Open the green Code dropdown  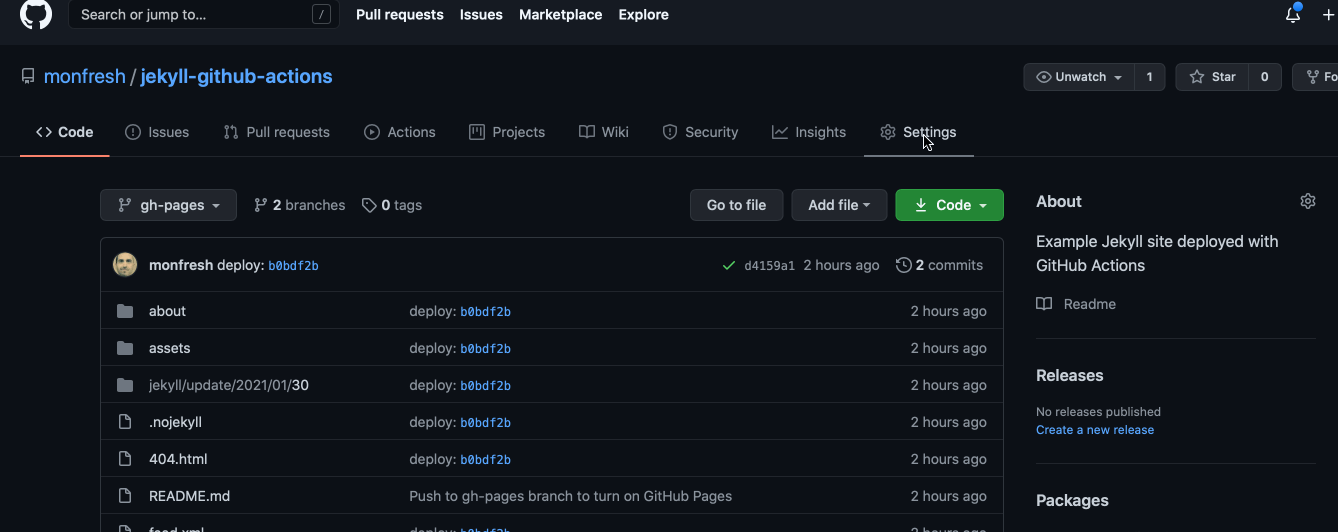pyautogui.click(x=949, y=205)
